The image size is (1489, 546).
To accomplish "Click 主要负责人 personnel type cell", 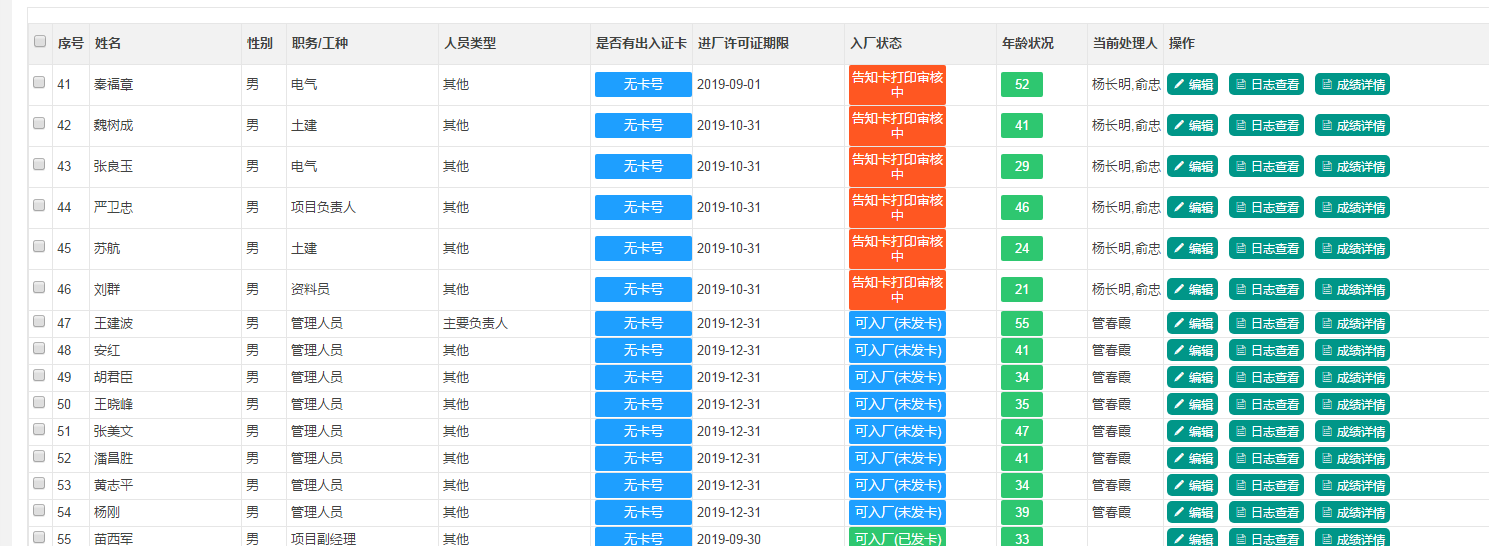I will [x=476, y=323].
